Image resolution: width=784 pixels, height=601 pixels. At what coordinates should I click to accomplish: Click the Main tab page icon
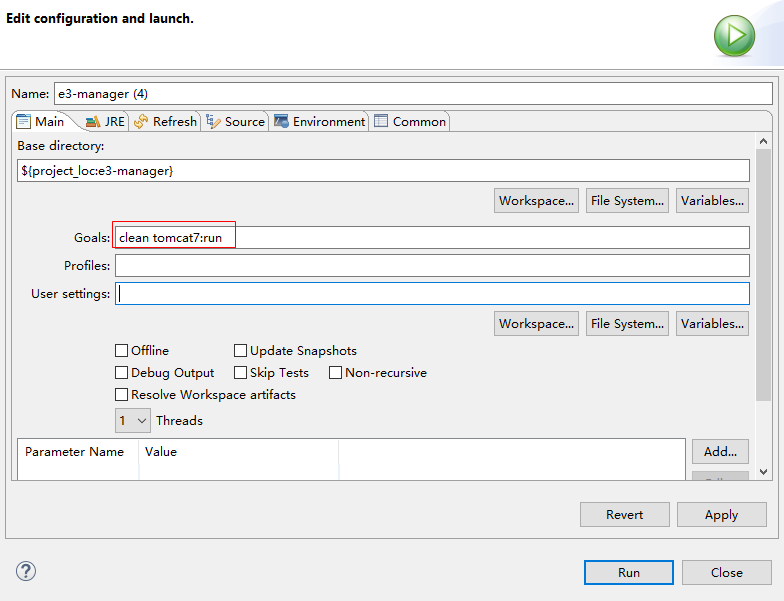24,122
